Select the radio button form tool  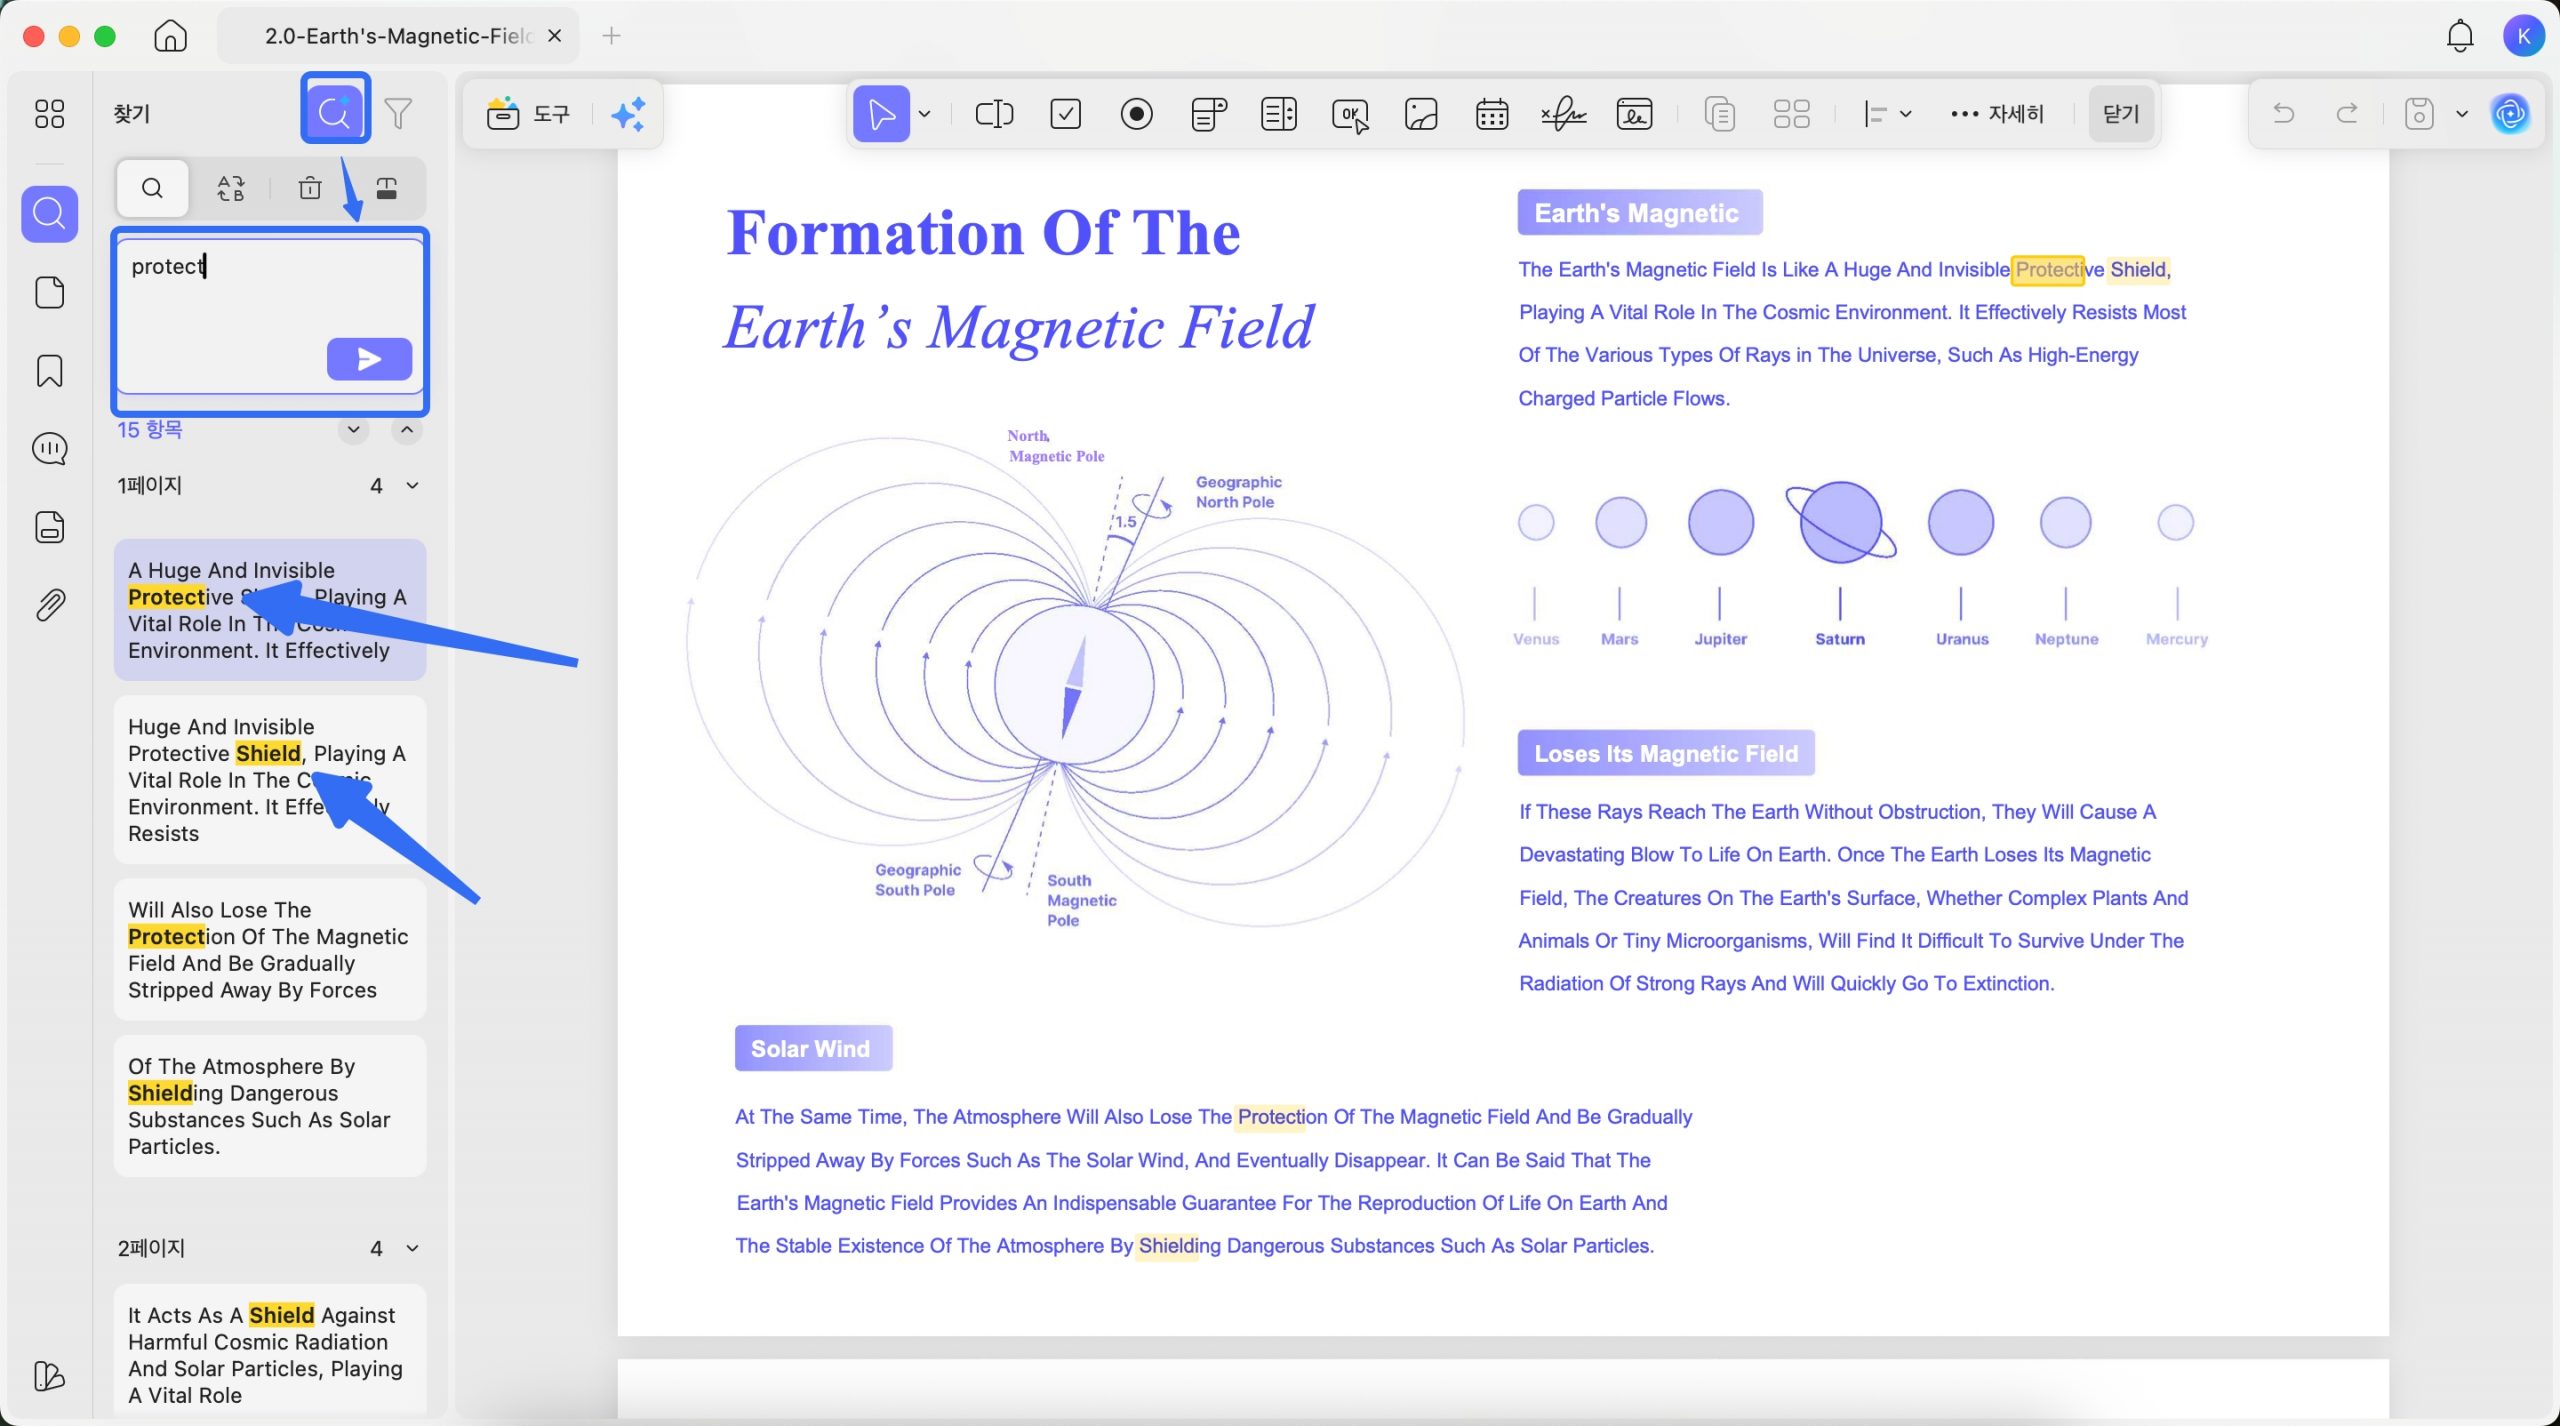[x=1136, y=114]
